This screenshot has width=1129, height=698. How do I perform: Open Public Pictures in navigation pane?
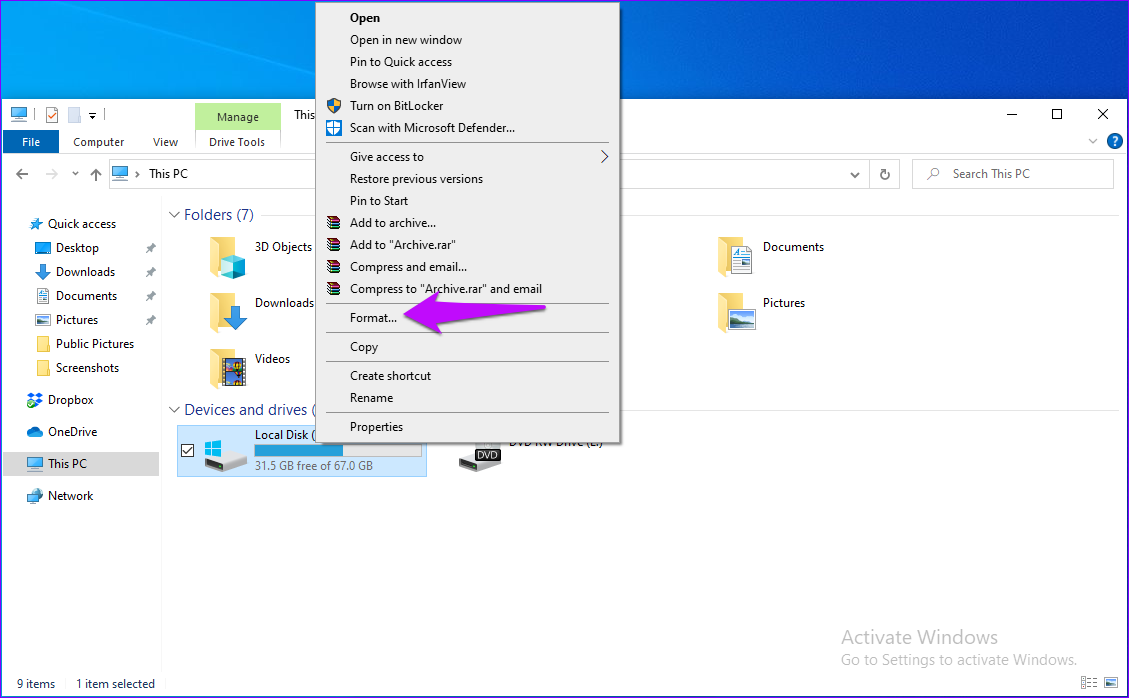pos(94,344)
